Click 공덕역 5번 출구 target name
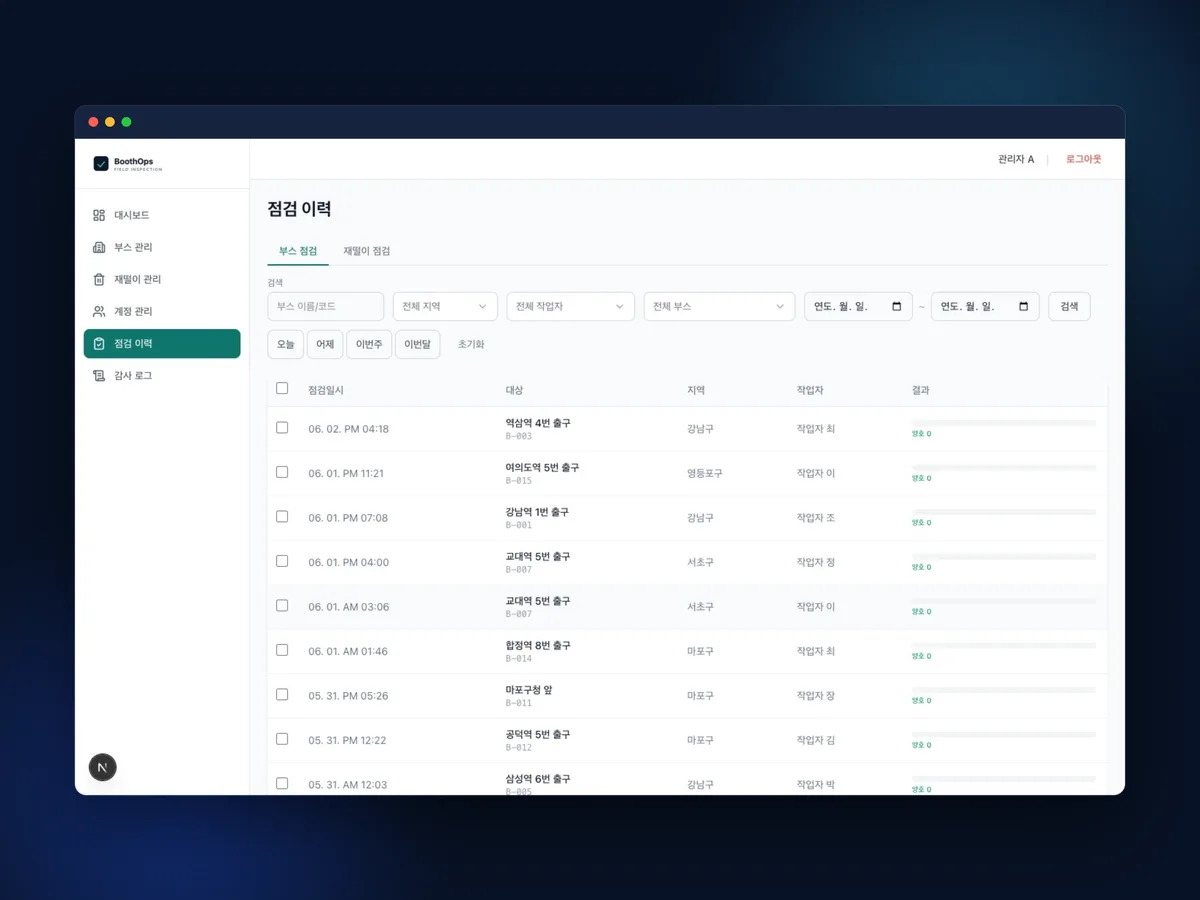This screenshot has height=900, width=1200. click(538, 735)
